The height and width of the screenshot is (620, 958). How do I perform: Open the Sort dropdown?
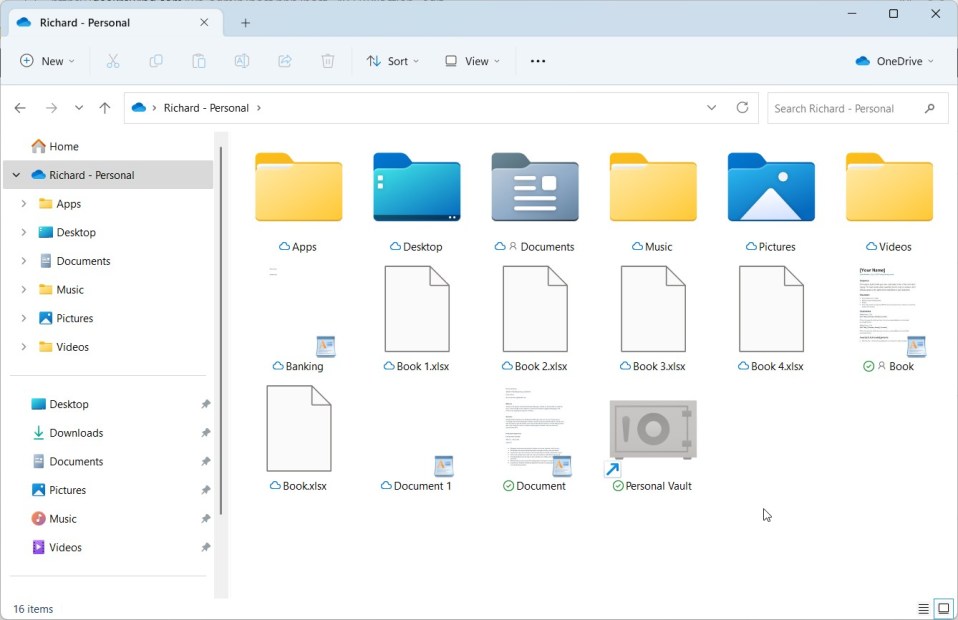[392, 61]
